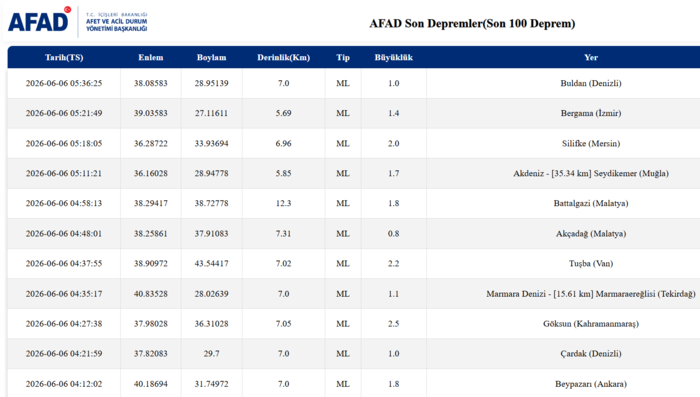The image size is (700, 397).
Task: Click location Buldan (Denizli)
Action: point(591,83)
